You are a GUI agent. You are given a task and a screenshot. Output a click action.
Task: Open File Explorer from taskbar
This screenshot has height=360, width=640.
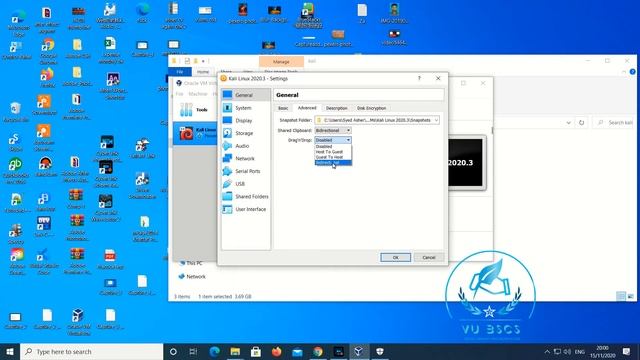pyautogui.click(x=235, y=351)
